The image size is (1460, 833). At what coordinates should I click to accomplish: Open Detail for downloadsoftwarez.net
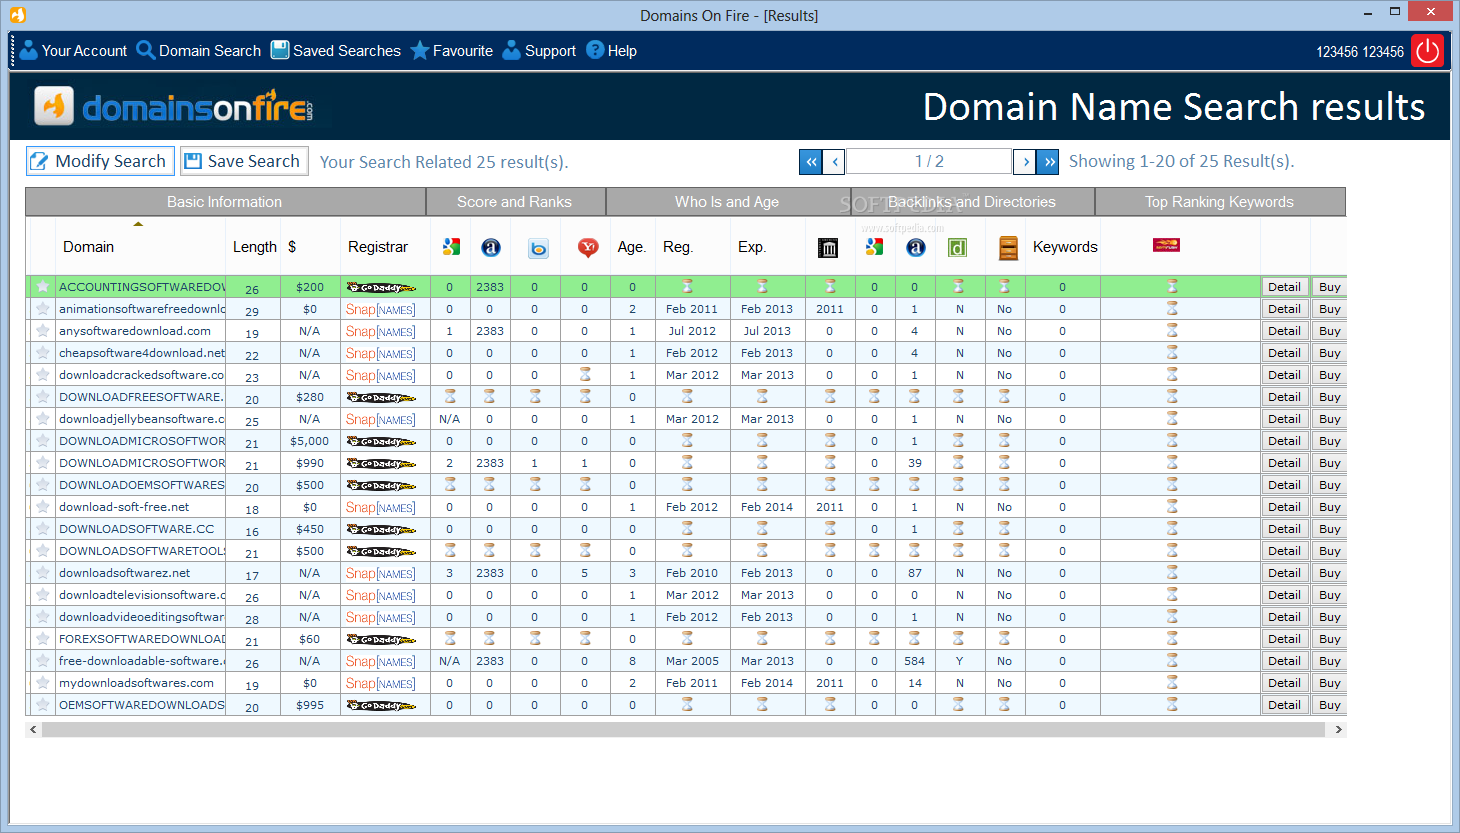[1284, 573]
